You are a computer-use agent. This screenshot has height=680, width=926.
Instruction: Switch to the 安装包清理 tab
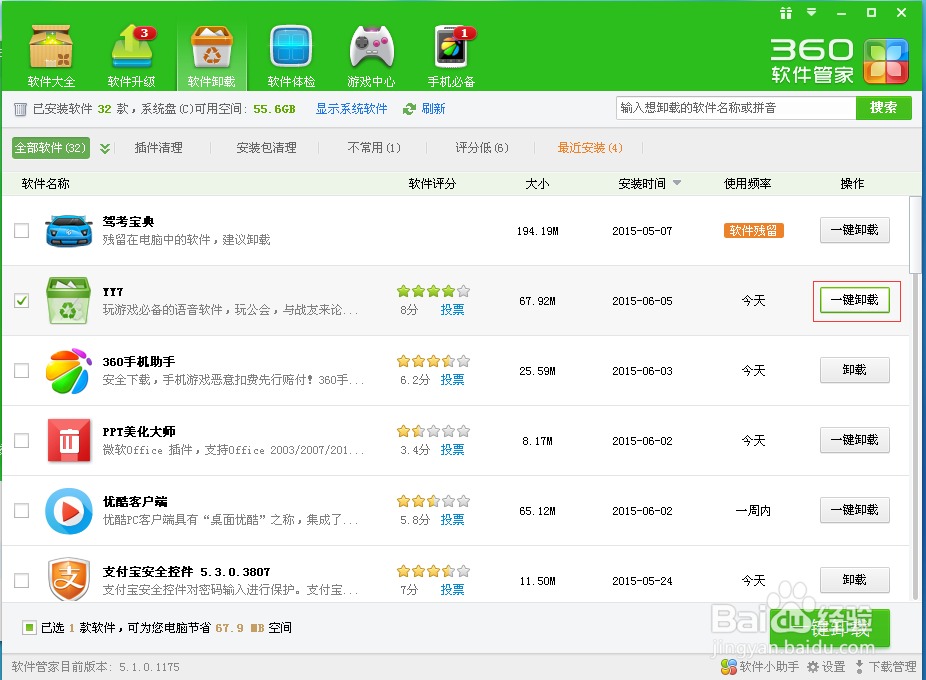pyautogui.click(x=266, y=148)
